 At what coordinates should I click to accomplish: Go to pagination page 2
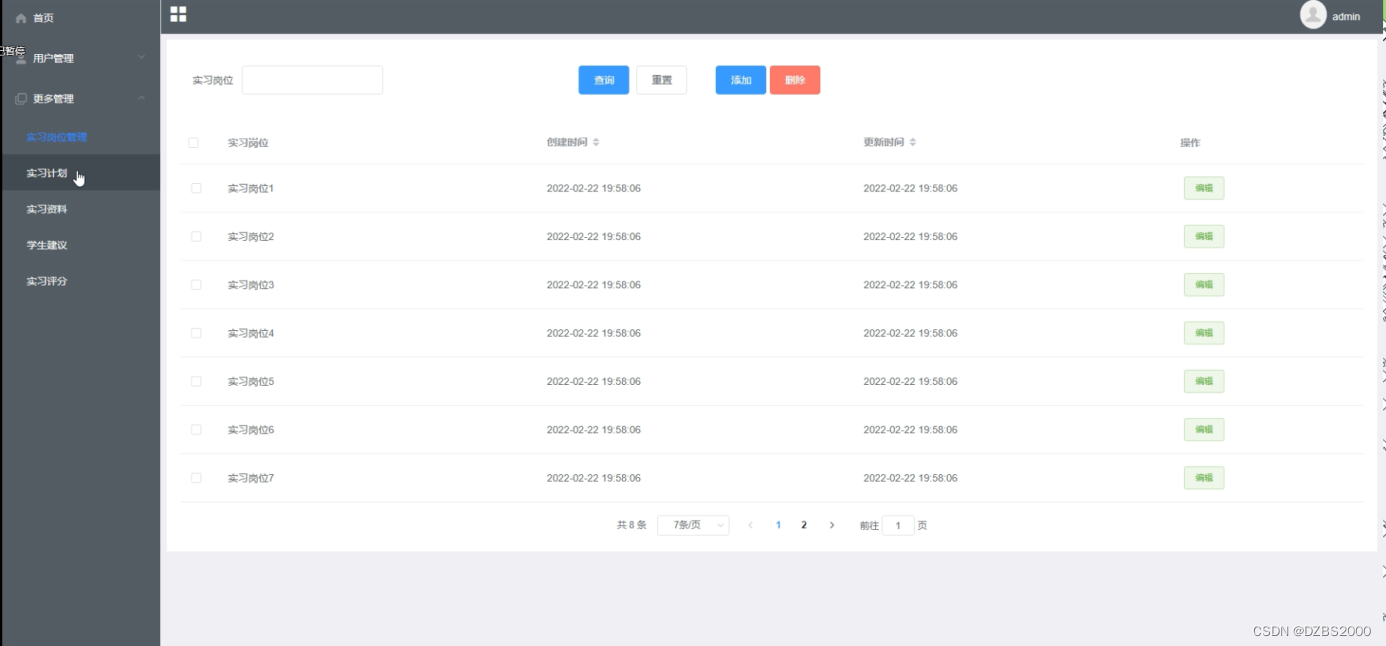[804, 525]
